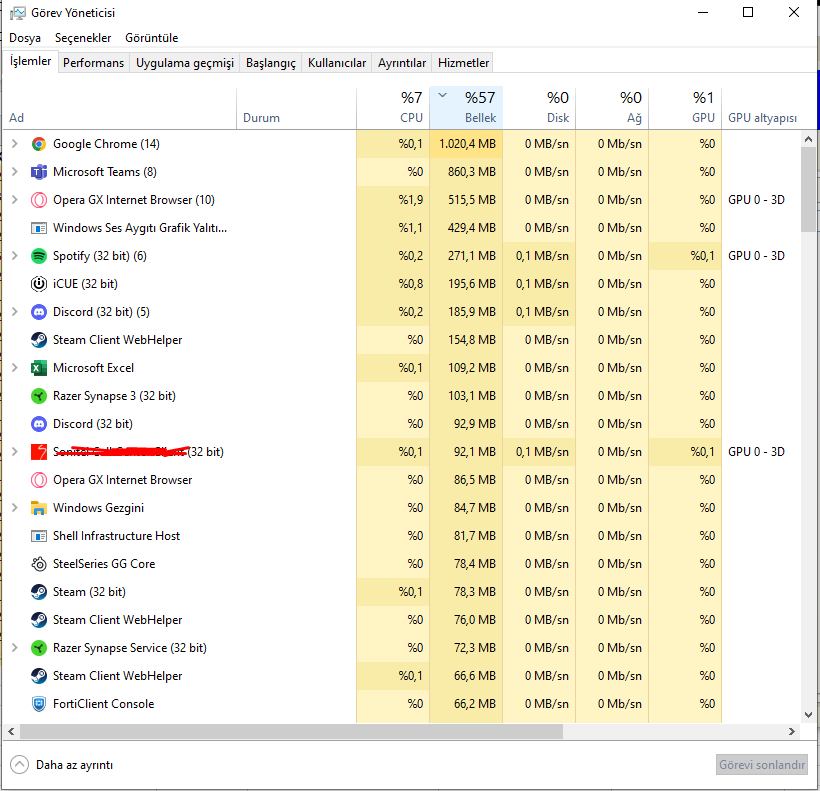
Task: Click the vertical scrollbar down arrow
Action: 808,715
